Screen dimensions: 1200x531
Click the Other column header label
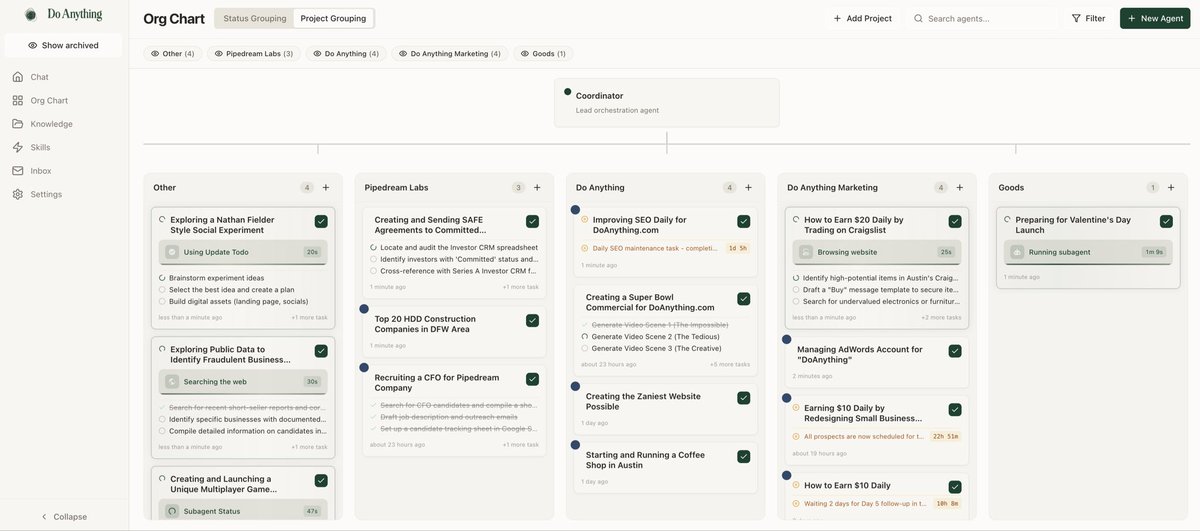165,187
